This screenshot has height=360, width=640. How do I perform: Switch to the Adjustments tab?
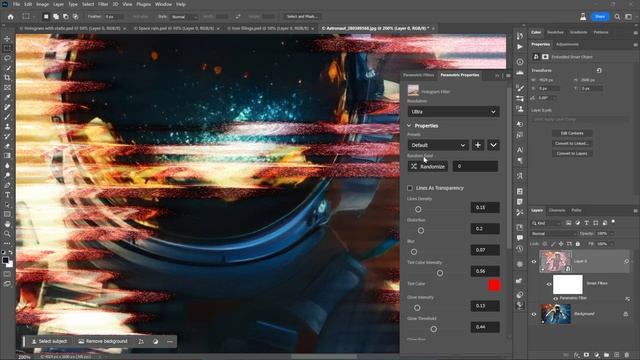click(x=567, y=44)
